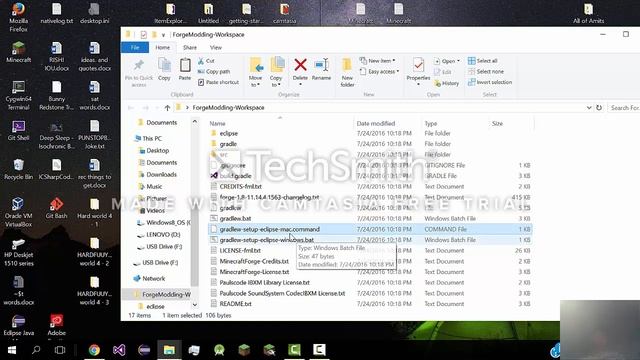This screenshot has height=360, width=640.
Task: Open Easy access dropdown
Action: pos(379,71)
